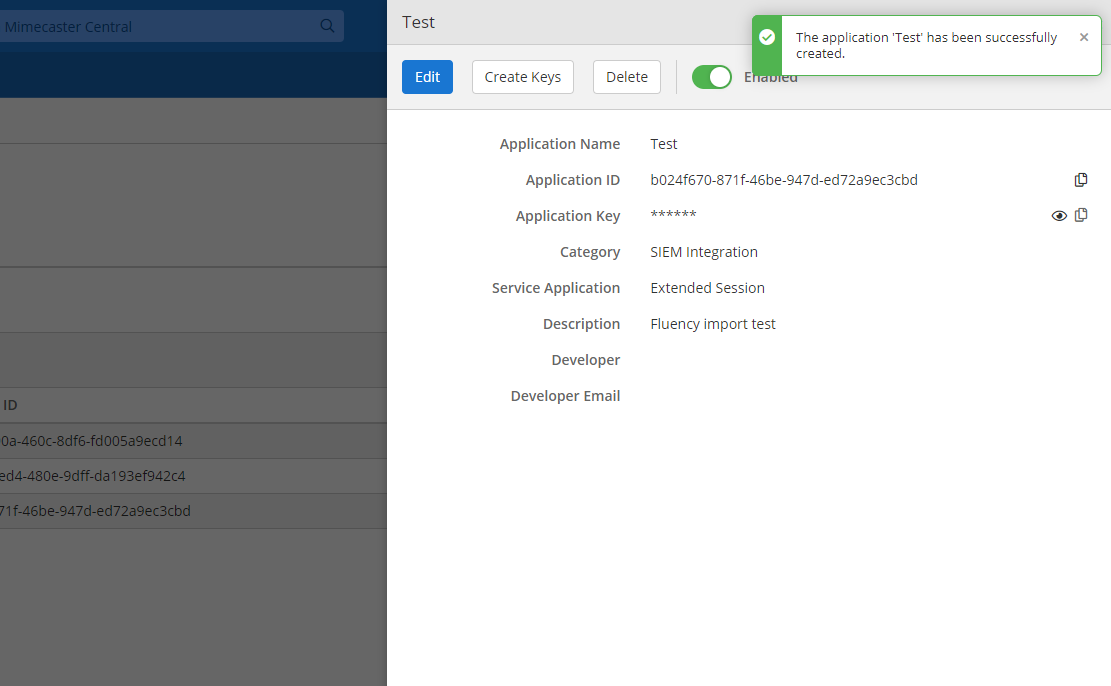The image size is (1111, 686).
Task: Click the Application Name value 'Test'
Action: (664, 144)
